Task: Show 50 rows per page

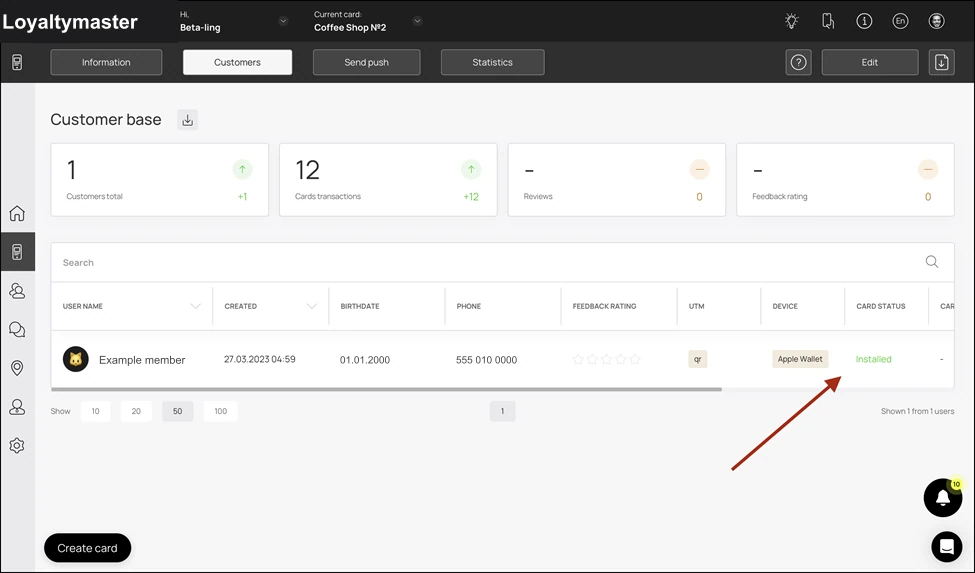Action: (x=178, y=411)
